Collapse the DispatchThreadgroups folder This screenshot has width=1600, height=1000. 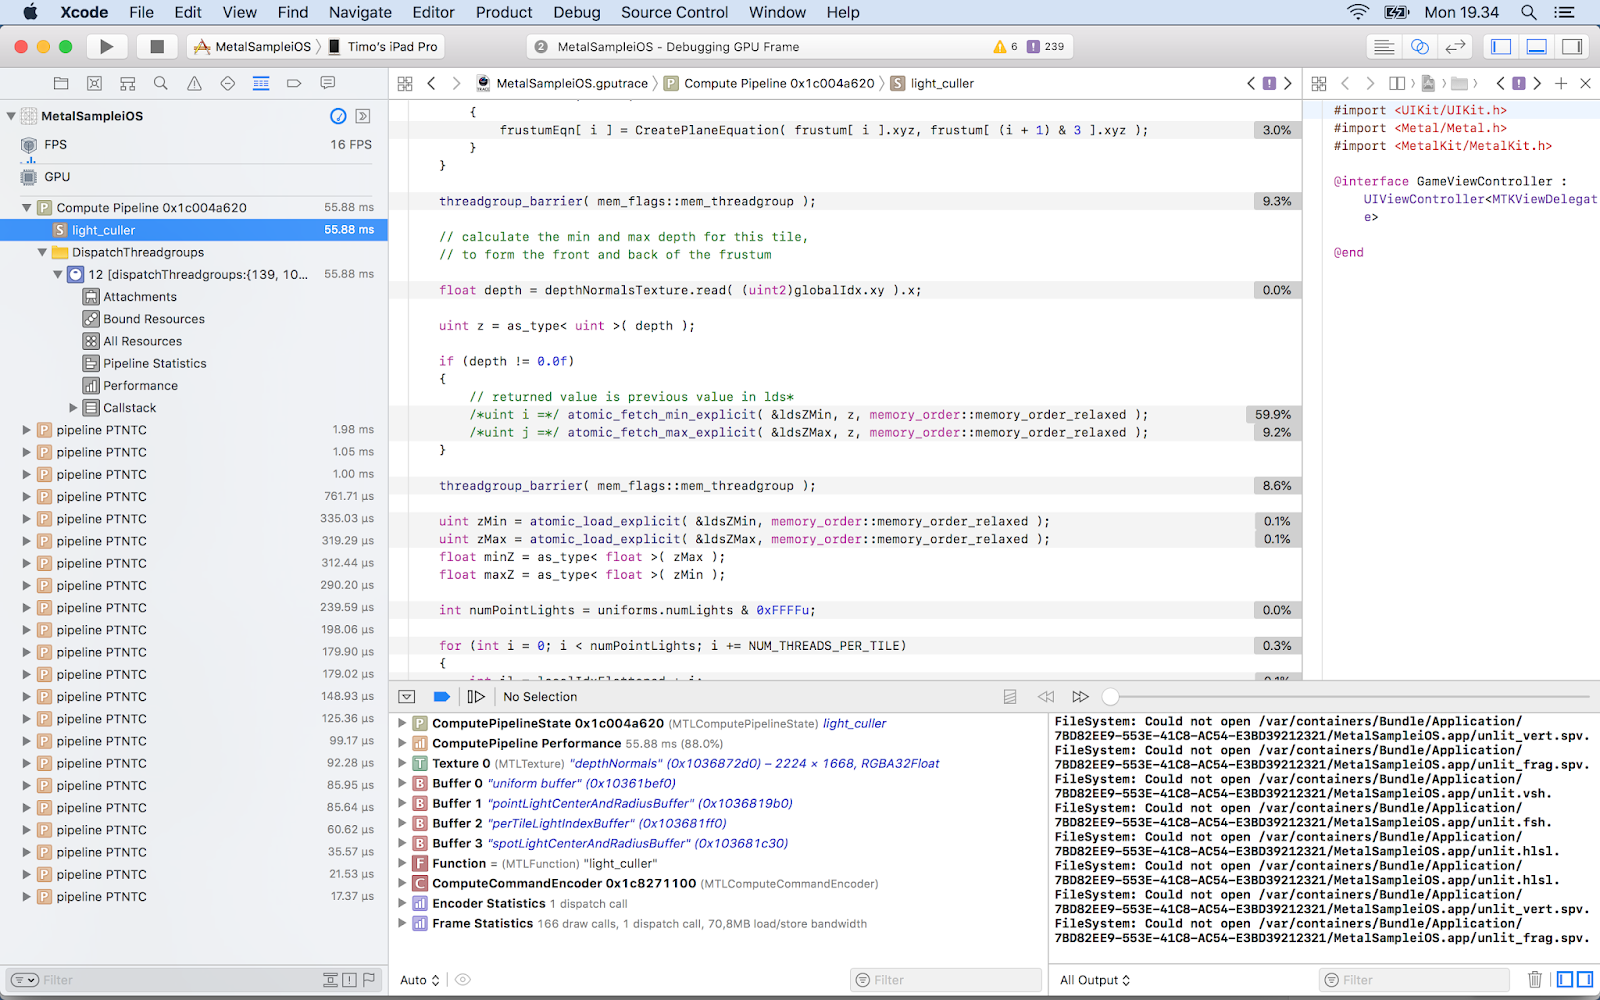[42, 253]
